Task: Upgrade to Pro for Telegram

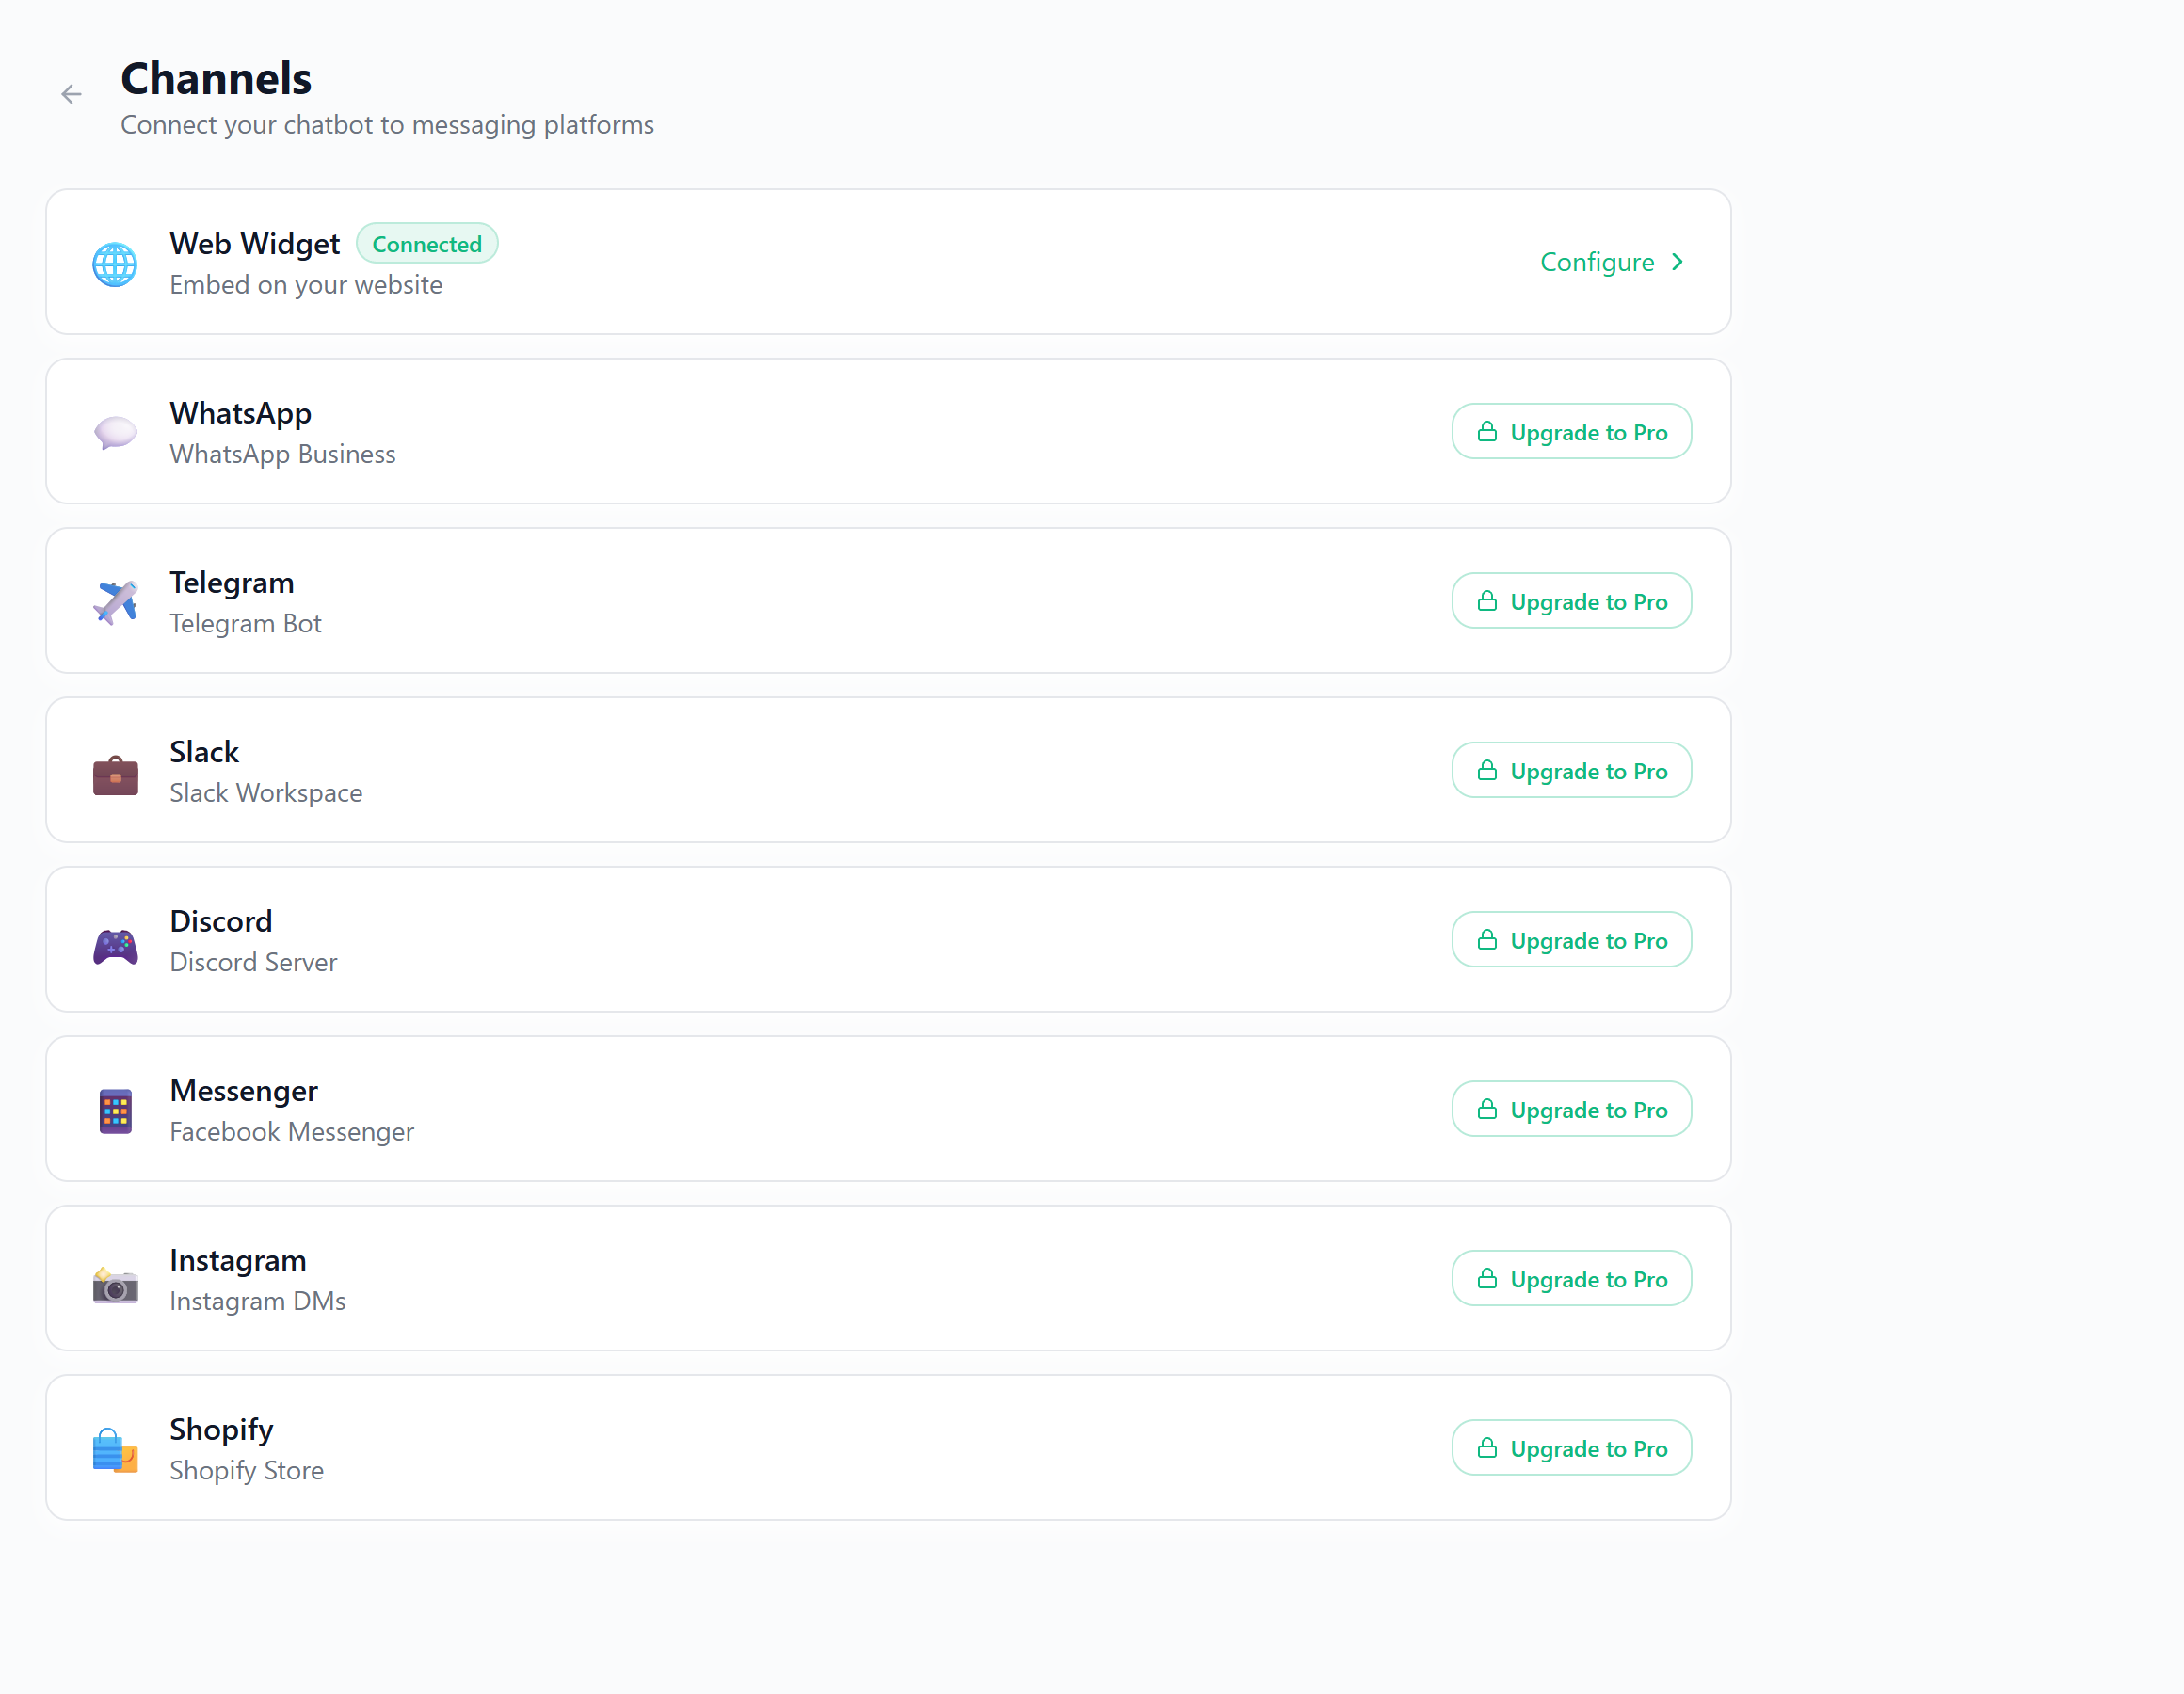Action: [1571, 601]
